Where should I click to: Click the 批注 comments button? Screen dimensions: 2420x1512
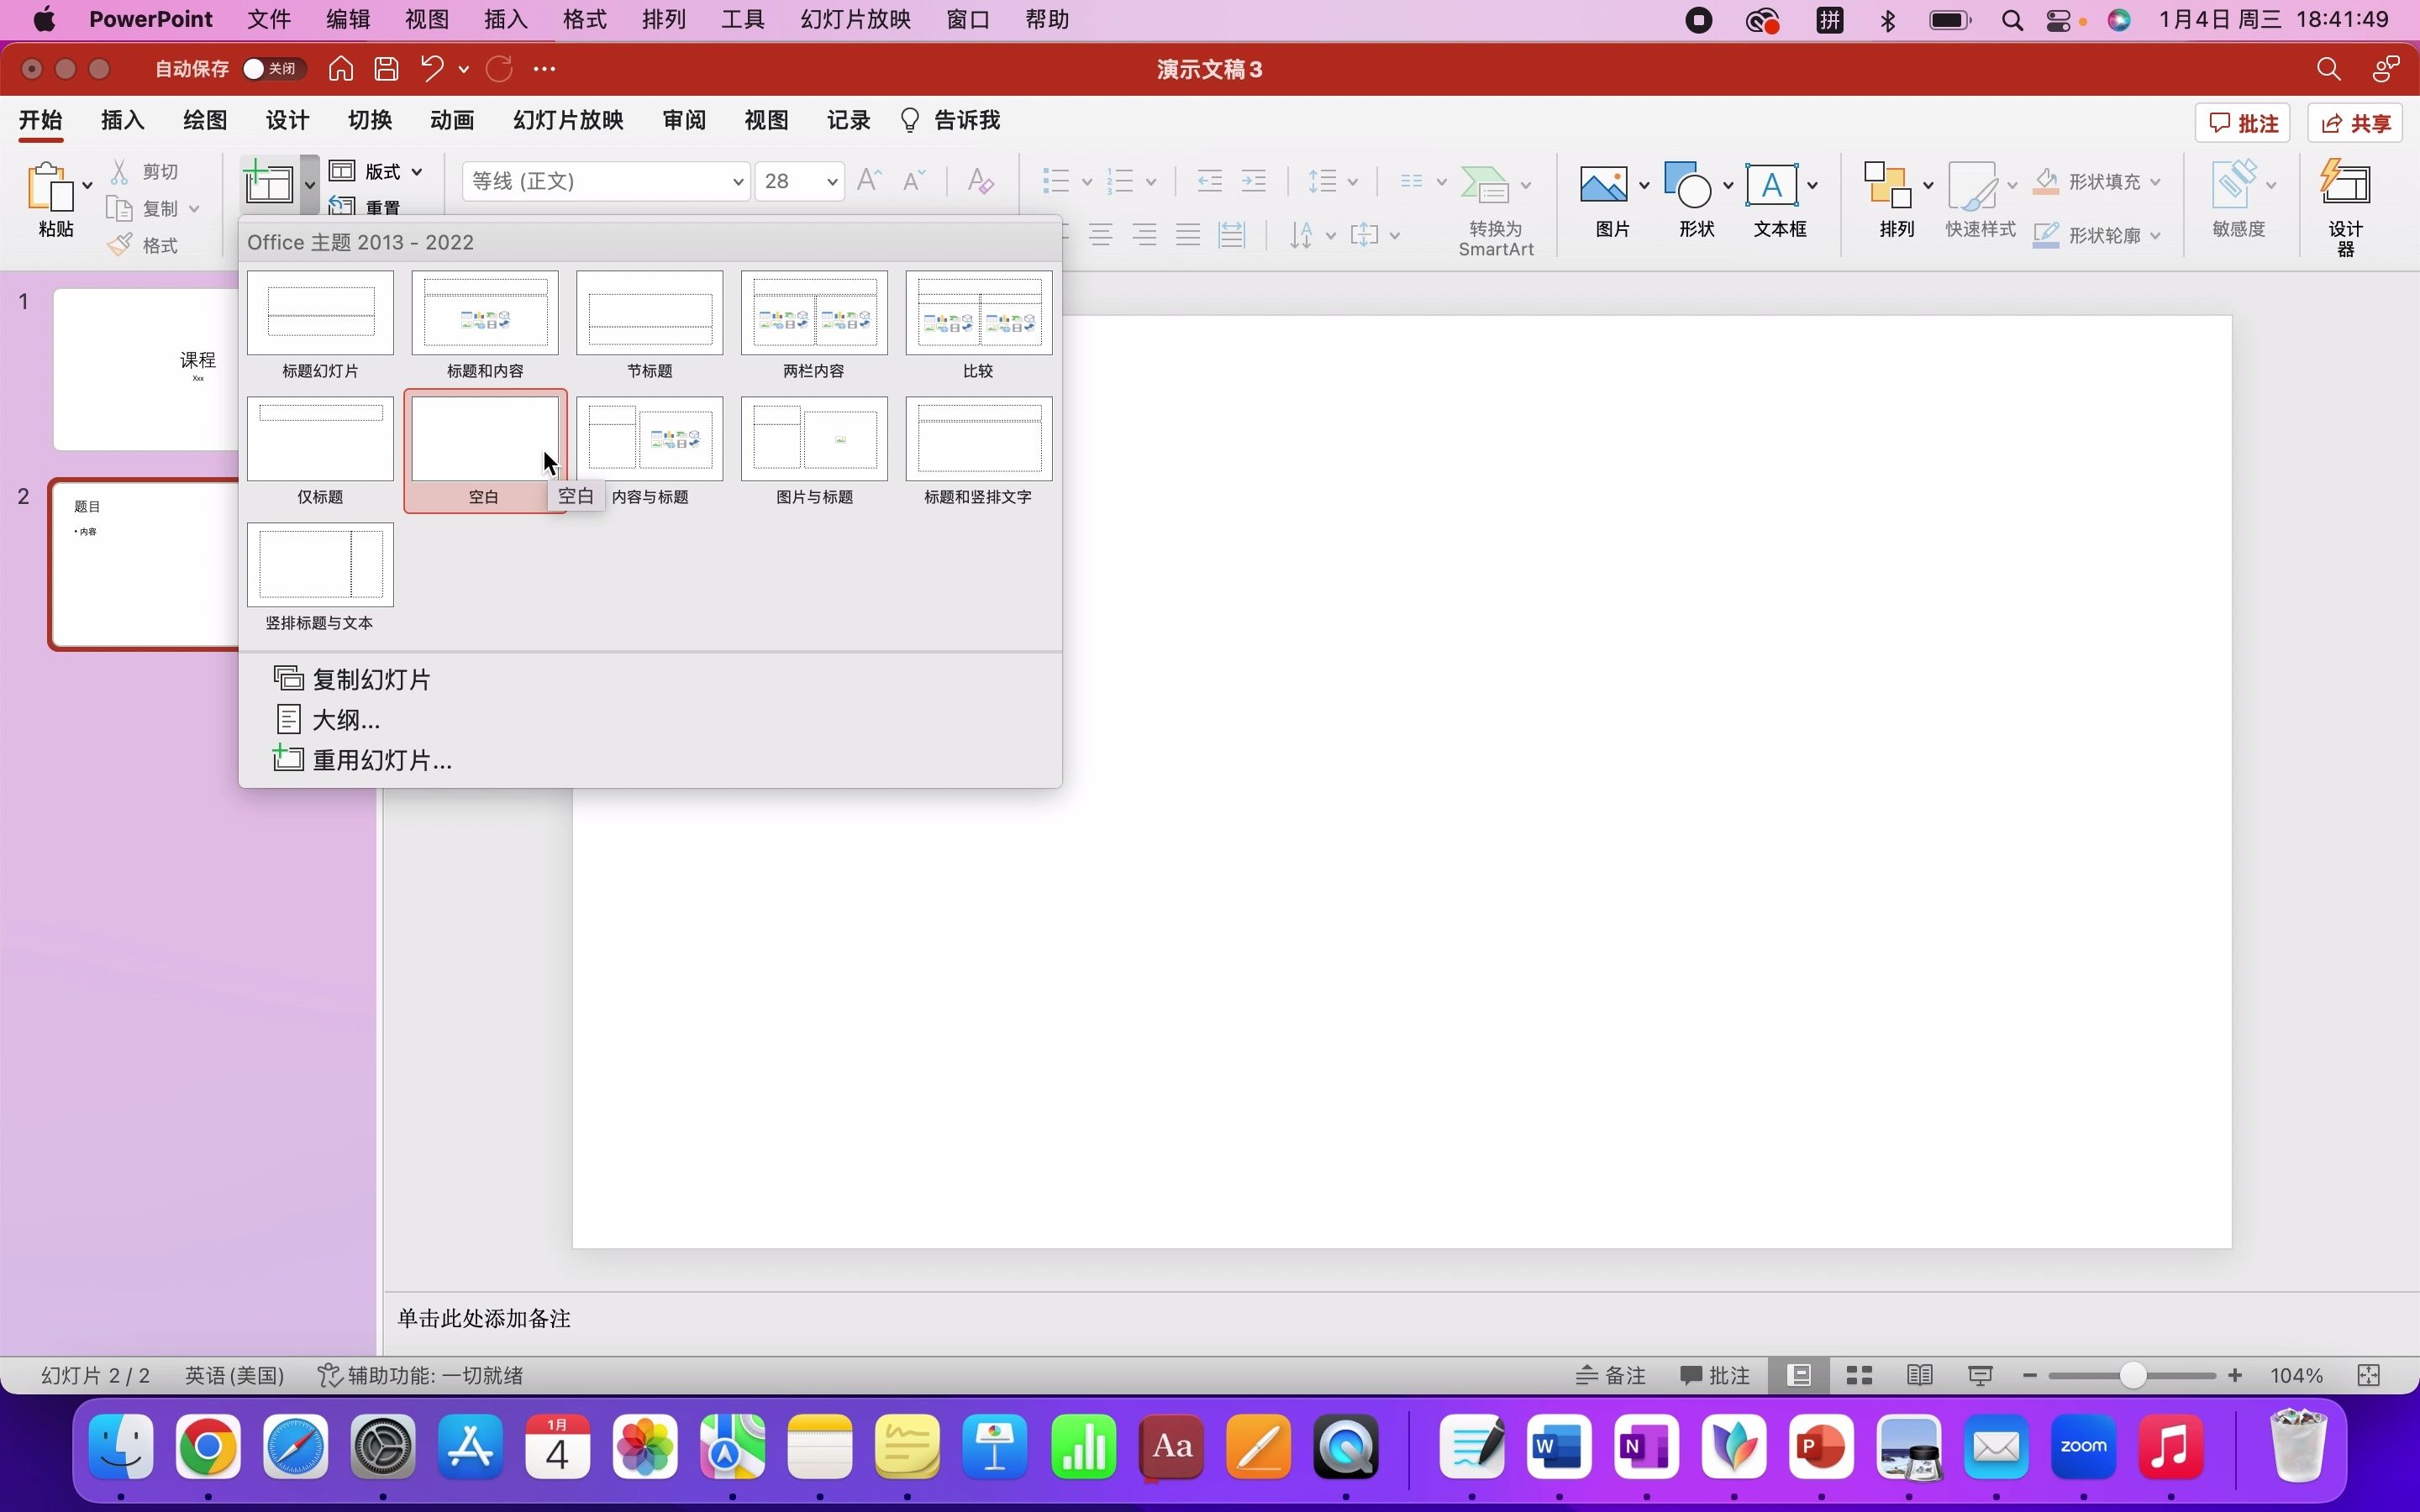[2242, 123]
